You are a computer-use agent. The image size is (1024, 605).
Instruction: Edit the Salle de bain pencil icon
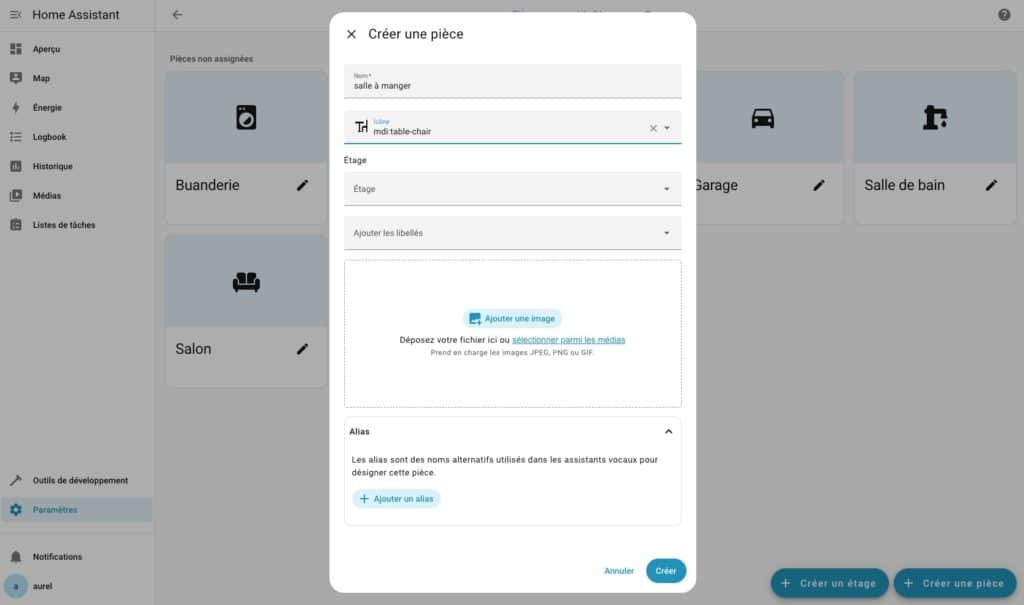(991, 185)
